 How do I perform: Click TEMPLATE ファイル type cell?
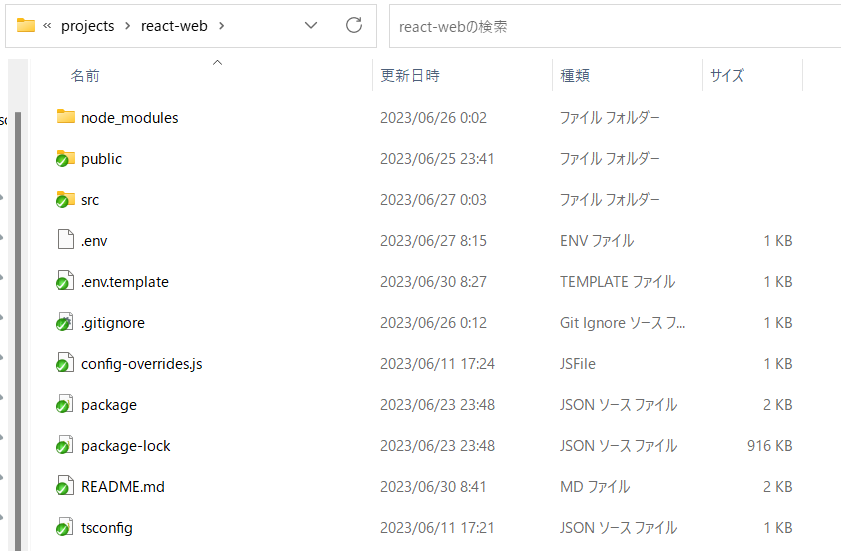(x=617, y=282)
